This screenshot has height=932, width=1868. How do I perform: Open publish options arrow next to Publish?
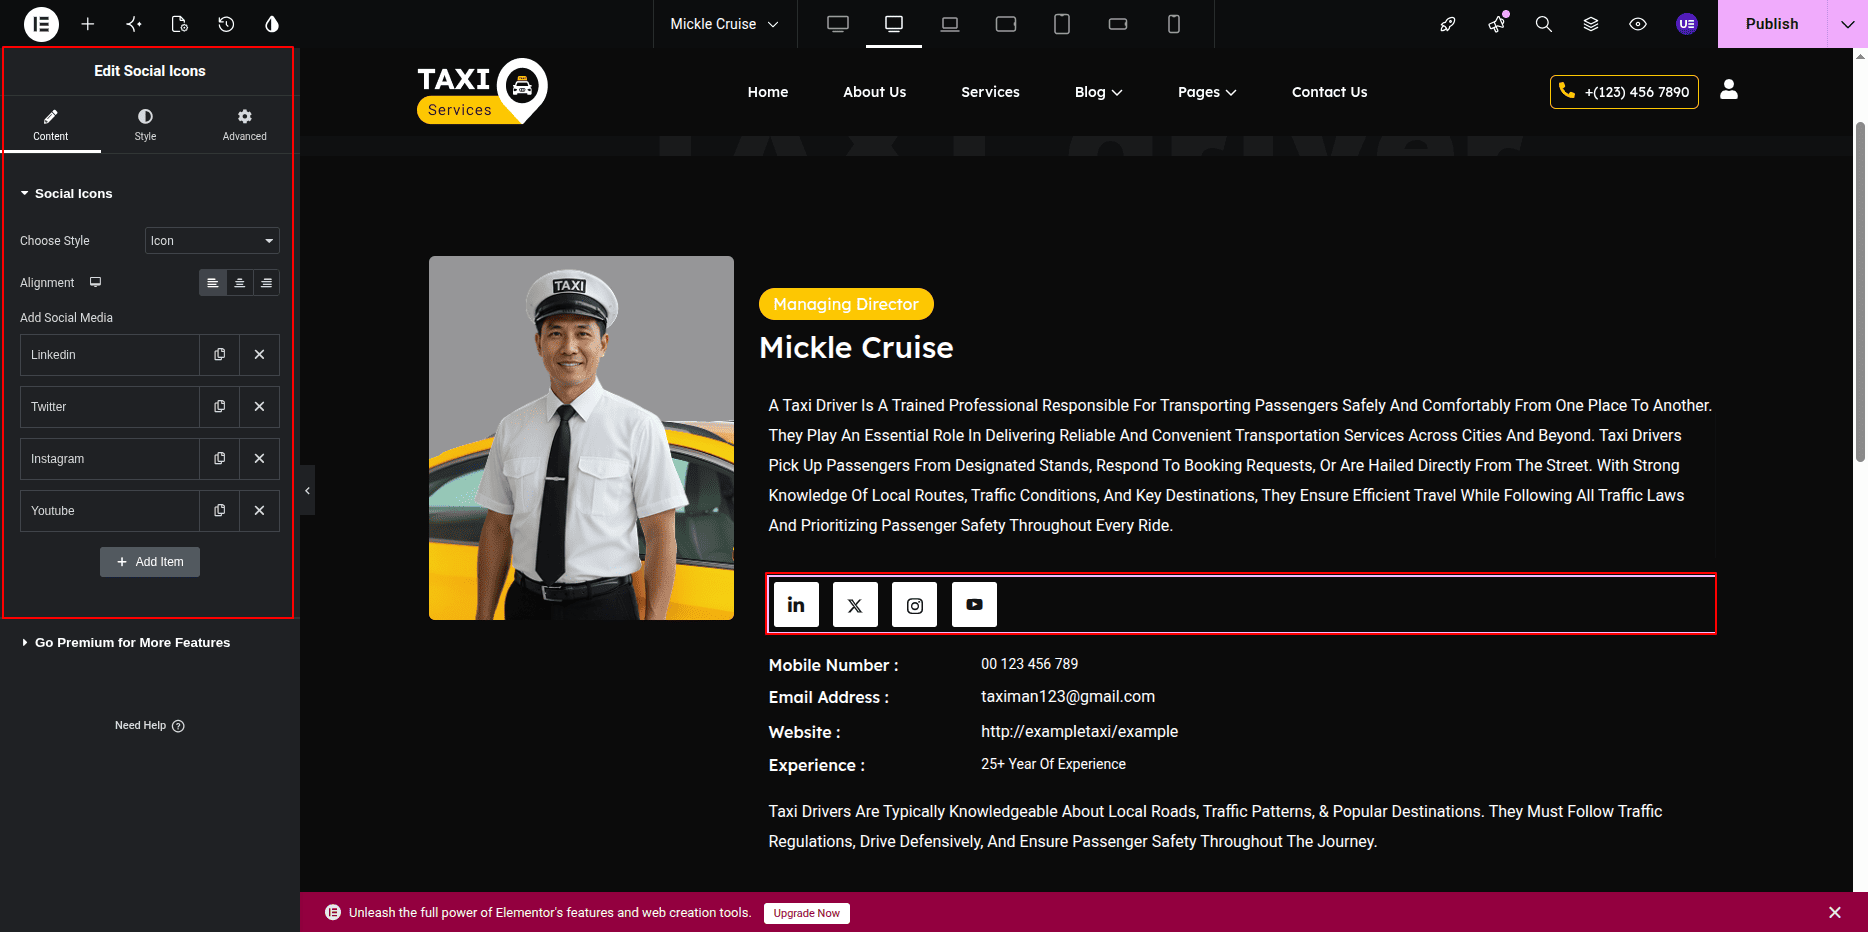(1847, 24)
